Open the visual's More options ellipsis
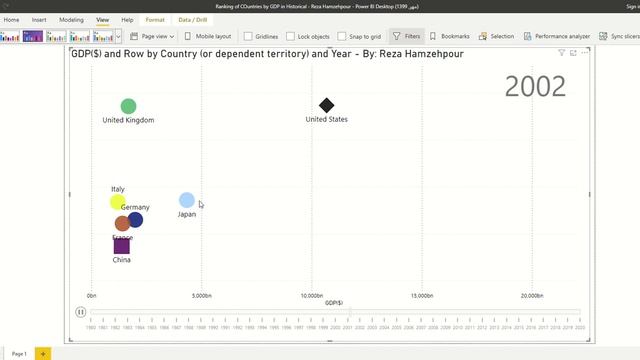Image resolution: width=640 pixels, height=360 pixels. click(x=585, y=53)
